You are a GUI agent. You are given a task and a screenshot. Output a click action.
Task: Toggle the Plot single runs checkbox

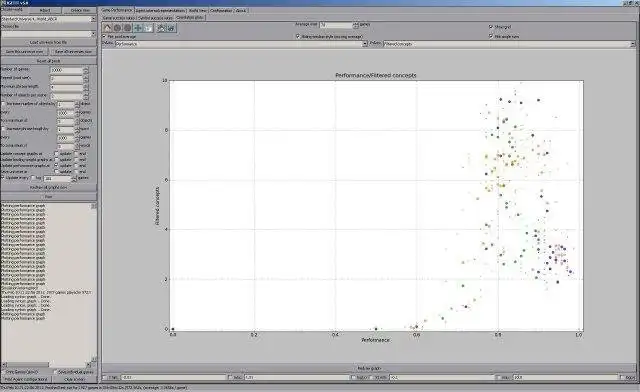491,36
